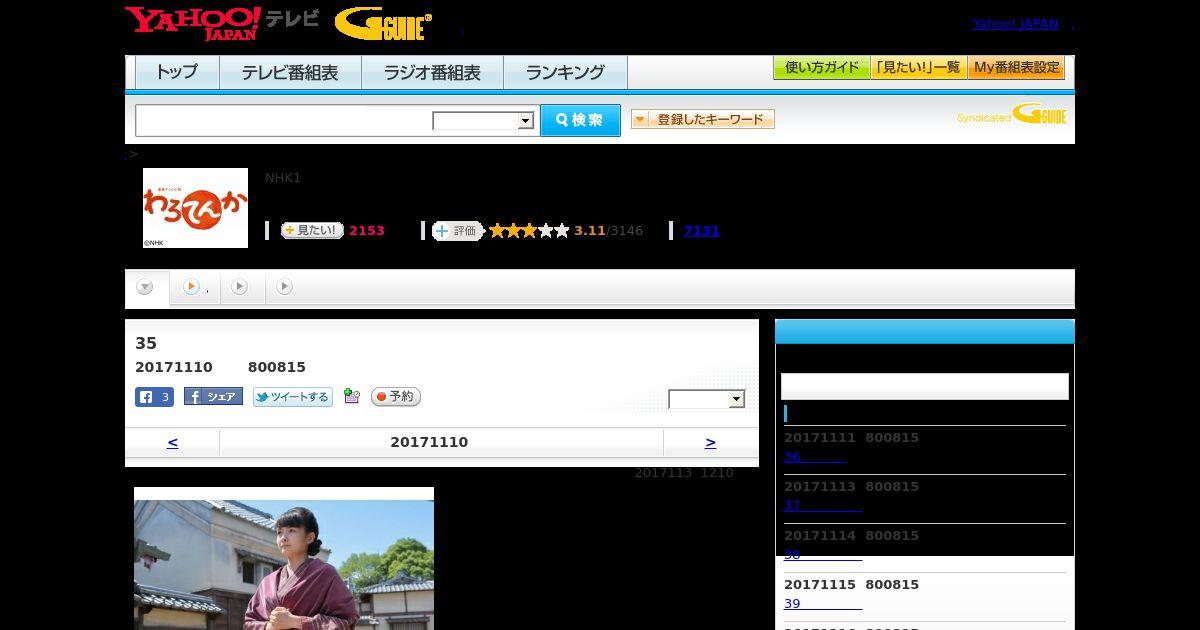Open the search category dropdown
This screenshot has width=1200, height=630.
pos(483,121)
